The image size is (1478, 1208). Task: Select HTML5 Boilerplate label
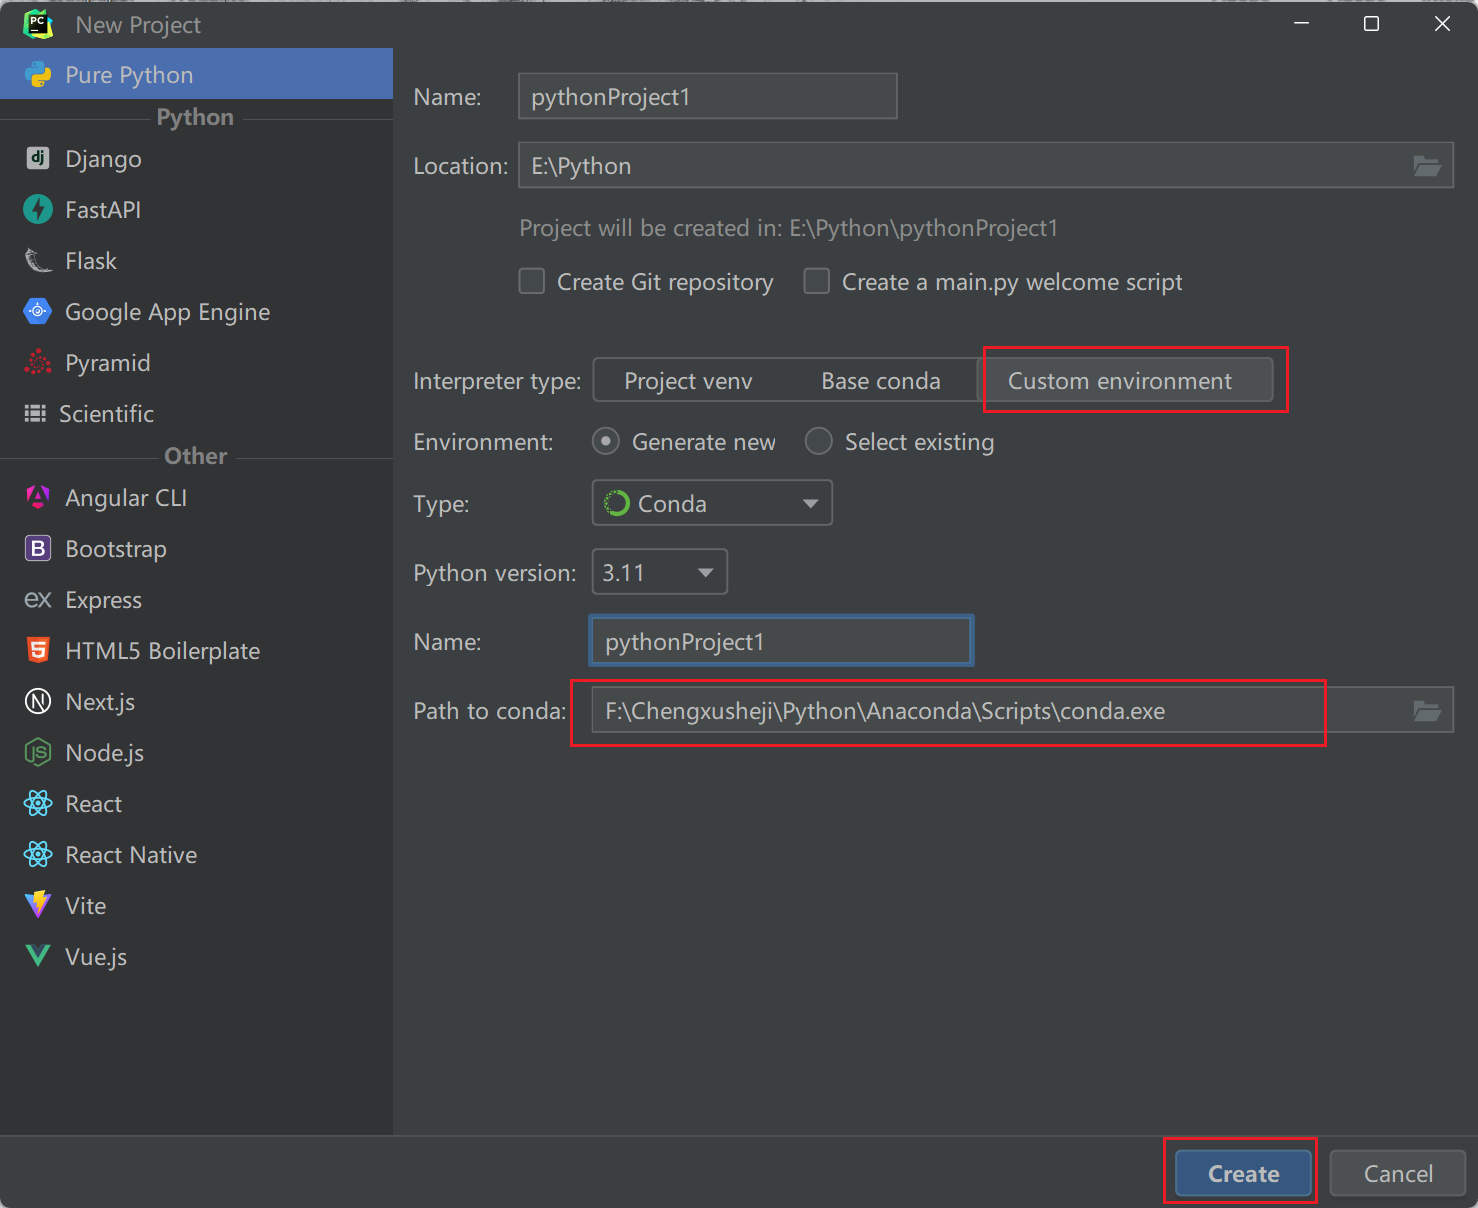coord(162,651)
